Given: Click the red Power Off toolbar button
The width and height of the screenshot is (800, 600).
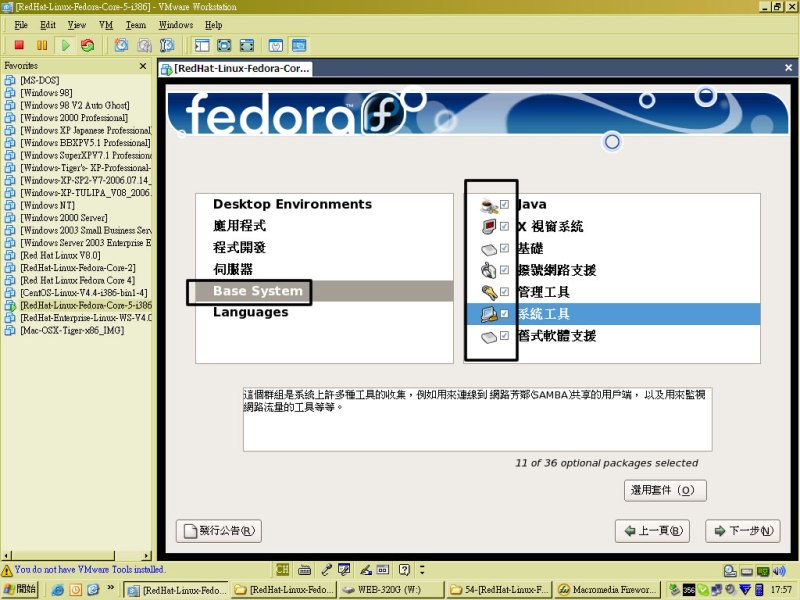Looking at the screenshot, I should click(19, 45).
